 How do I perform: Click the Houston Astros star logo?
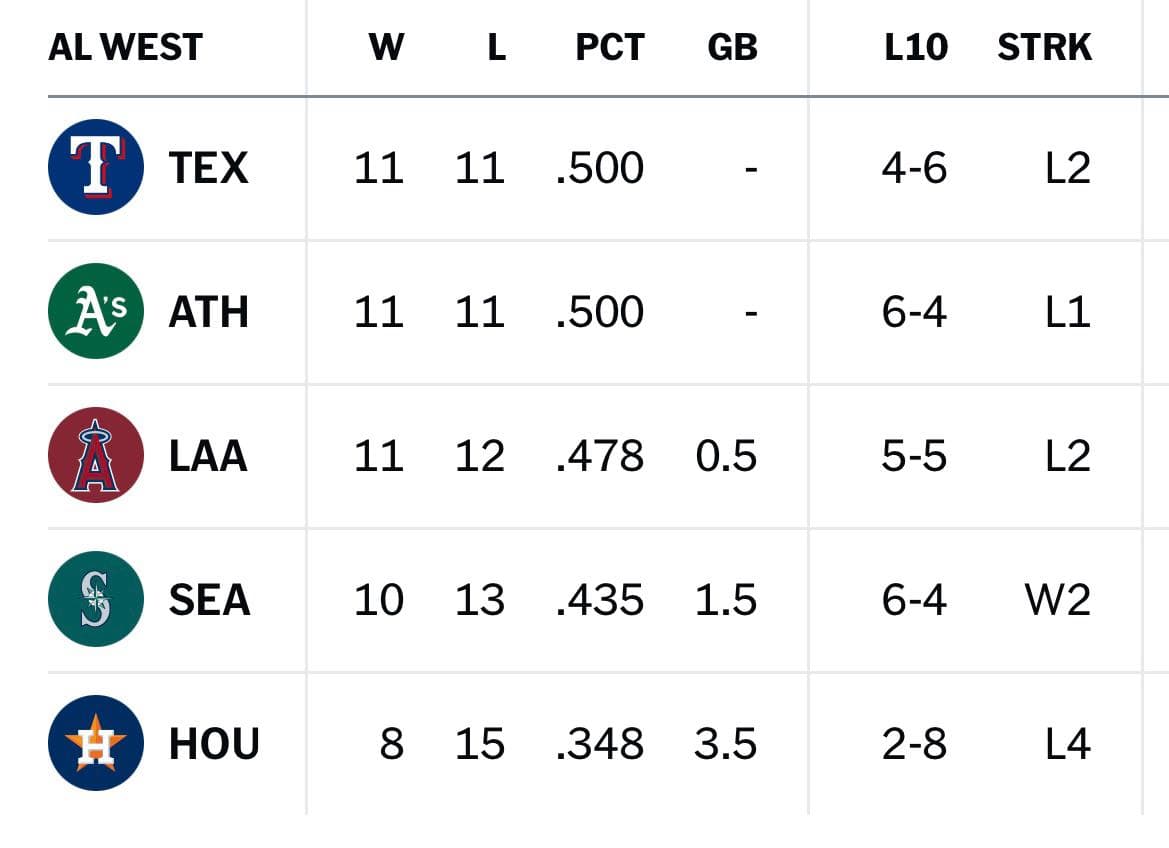point(95,743)
